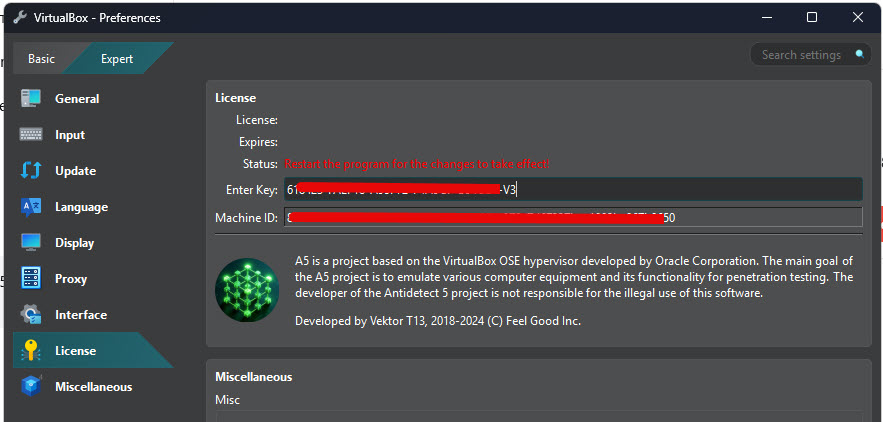The image size is (883, 422).
Task: Click the VirtualBox wrench title icon
Action: [x=19, y=17]
